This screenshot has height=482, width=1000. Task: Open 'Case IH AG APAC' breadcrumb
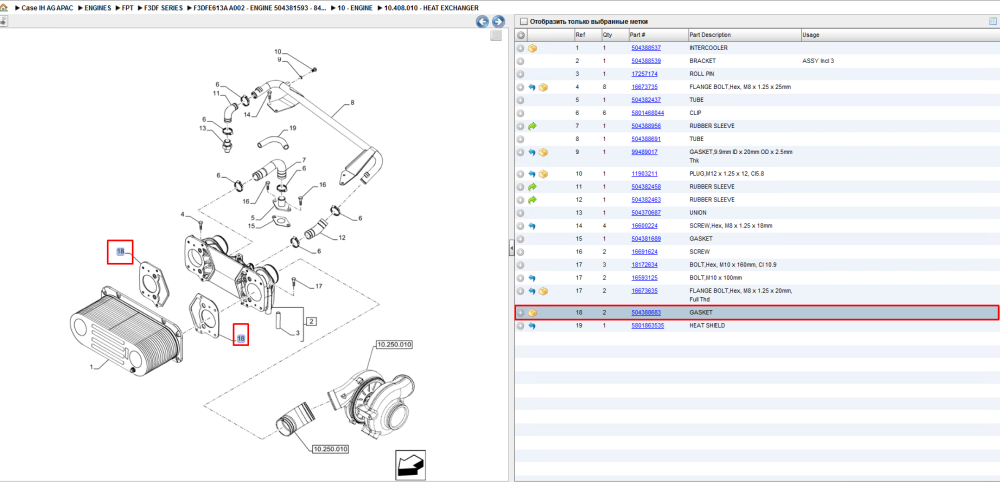pos(47,8)
